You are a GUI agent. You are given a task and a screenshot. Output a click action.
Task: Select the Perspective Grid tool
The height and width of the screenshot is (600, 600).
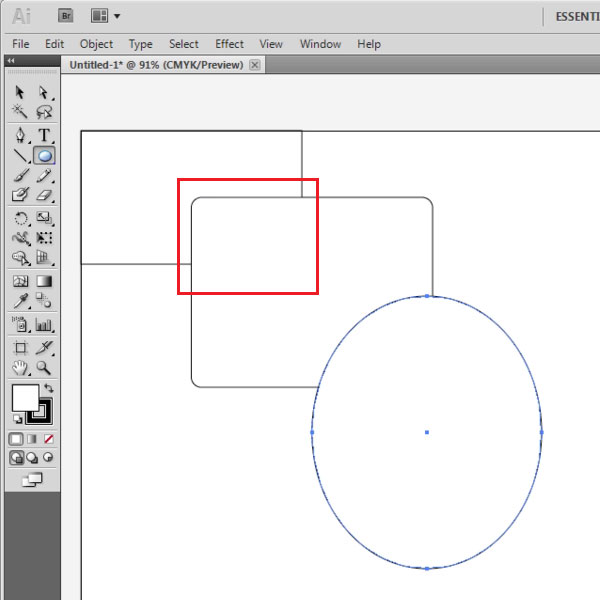pyautogui.click(x=44, y=258)
